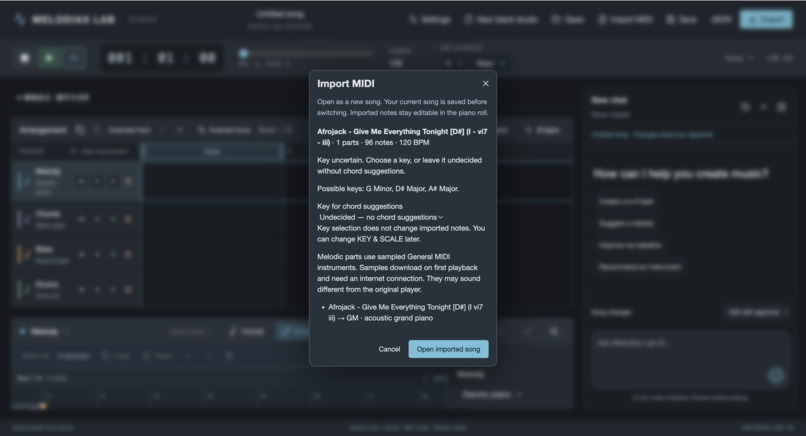Click the 001:01:00 position counter
Viewport: 806px width, 436px height.
point(162,58)
